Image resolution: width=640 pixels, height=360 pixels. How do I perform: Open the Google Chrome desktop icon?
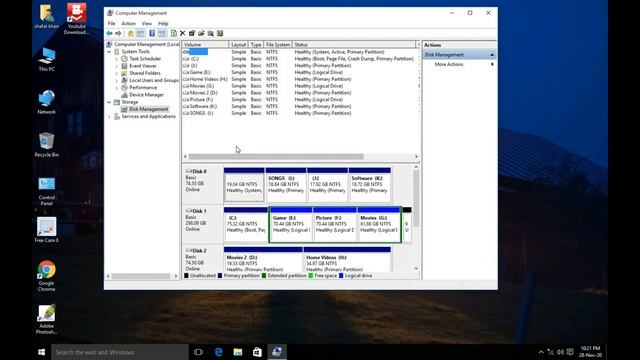pyautogui.click(x=47, y=276)
